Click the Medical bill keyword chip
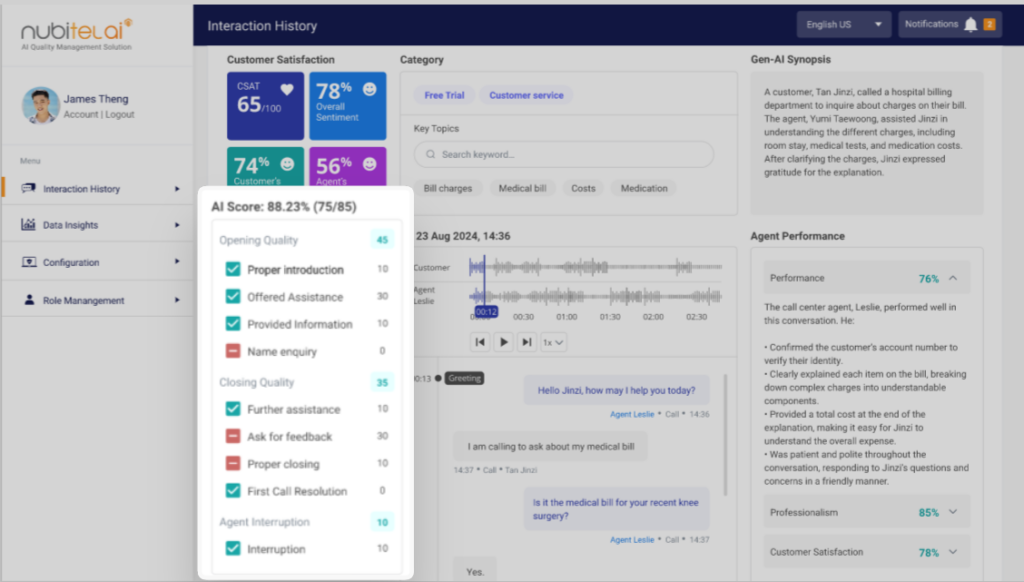Image resolution: width=1024 pixels, height=582 pixels. point(524,187)
